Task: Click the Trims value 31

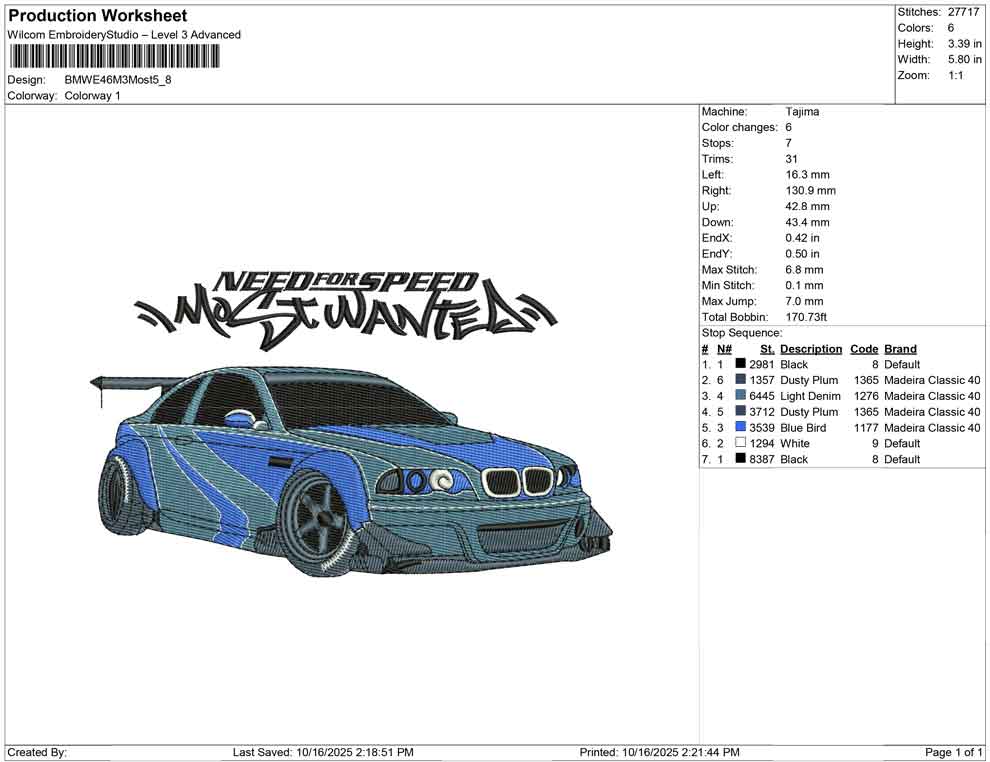Action: pos(792,159)
